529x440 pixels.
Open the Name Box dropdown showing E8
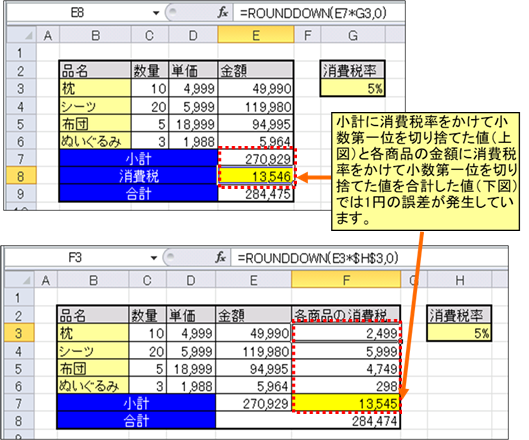point(156,13)
